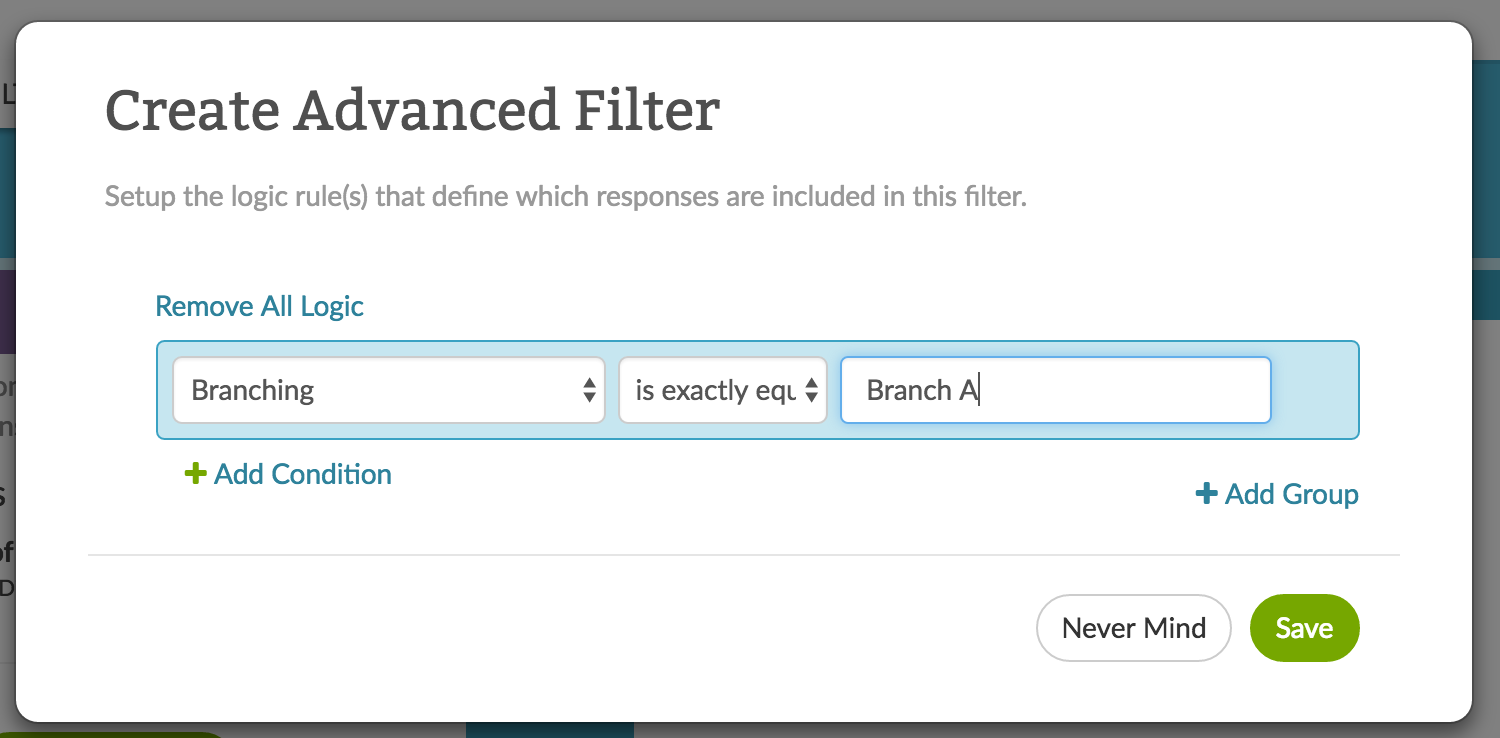The image size is (1500, 738).
Task: Click the up-down arrows on the Branching selector
Action: click(589, 390)
